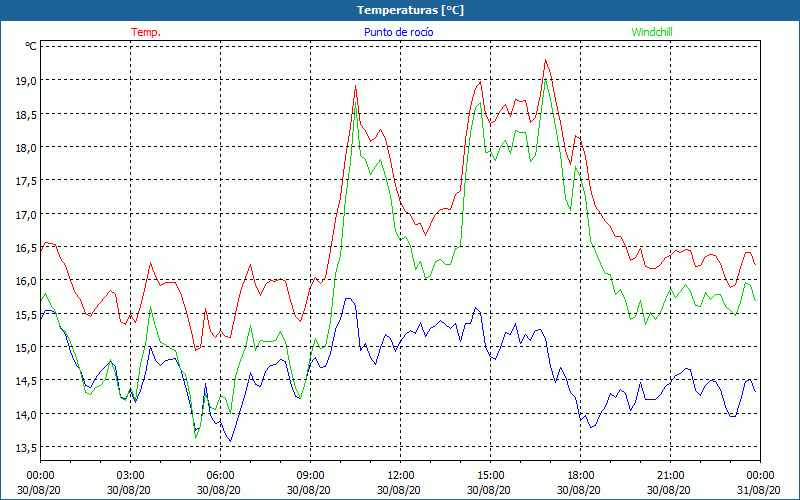Click the '17,5' y-axis value
This screenshot has width=800, height=500.
coord(28,181)
